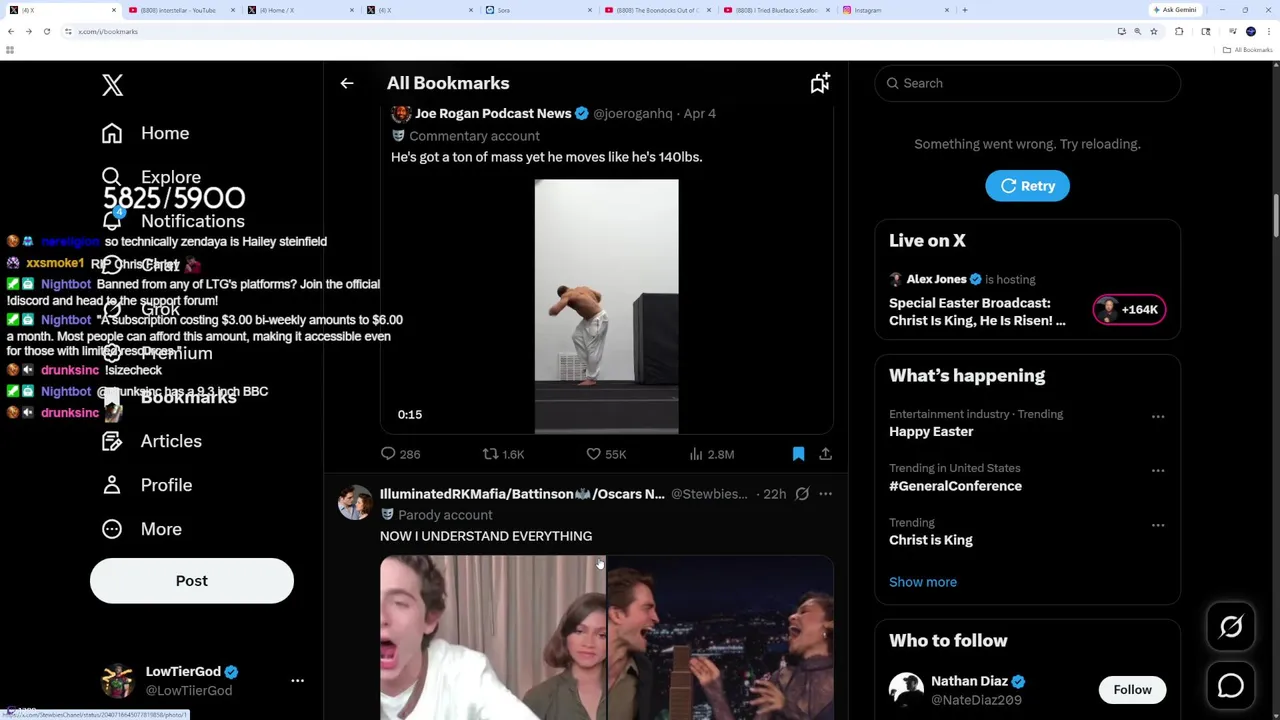
Task: Reload the page in browser
Action: pos(47,32)
